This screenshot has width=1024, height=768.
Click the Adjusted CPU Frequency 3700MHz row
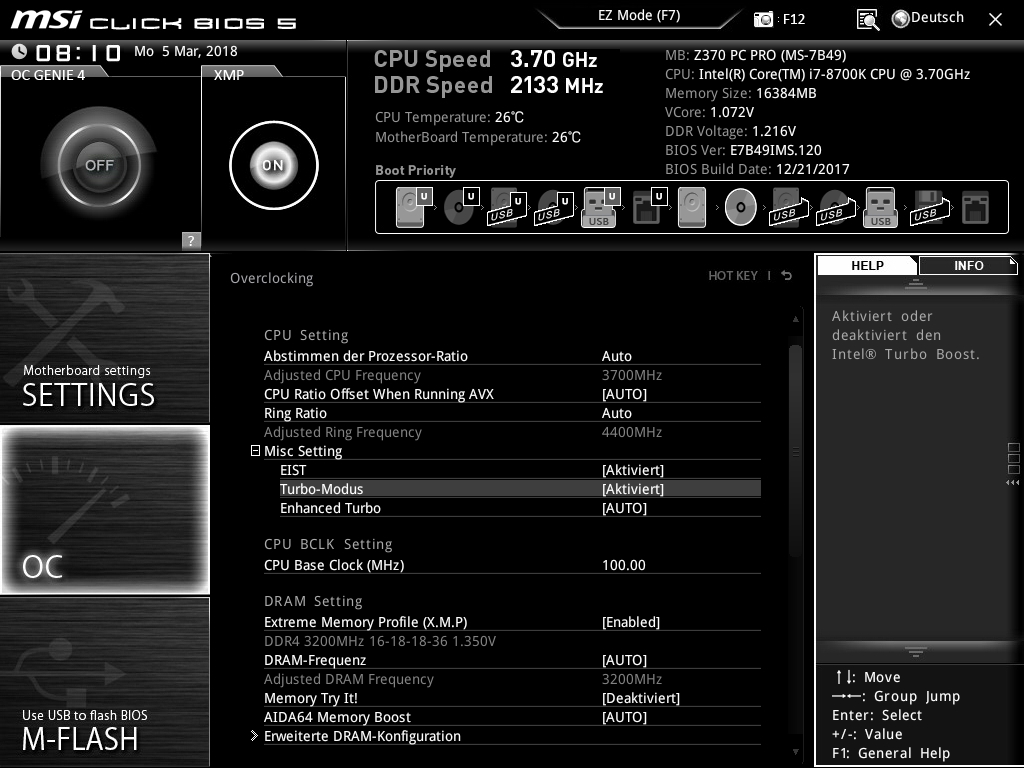point(512,376)
